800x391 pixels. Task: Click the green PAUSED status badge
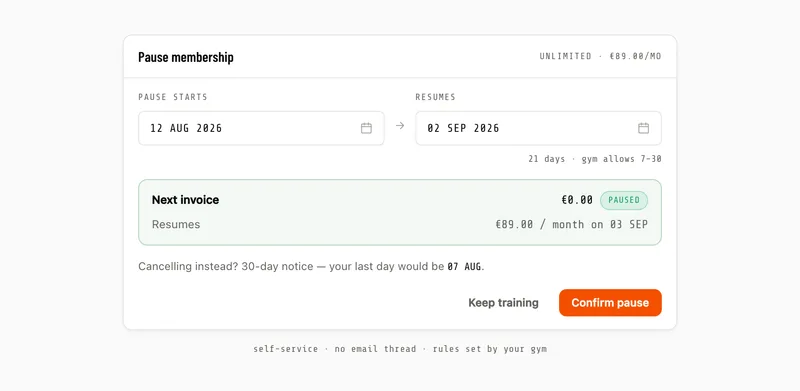pos(623,200)
